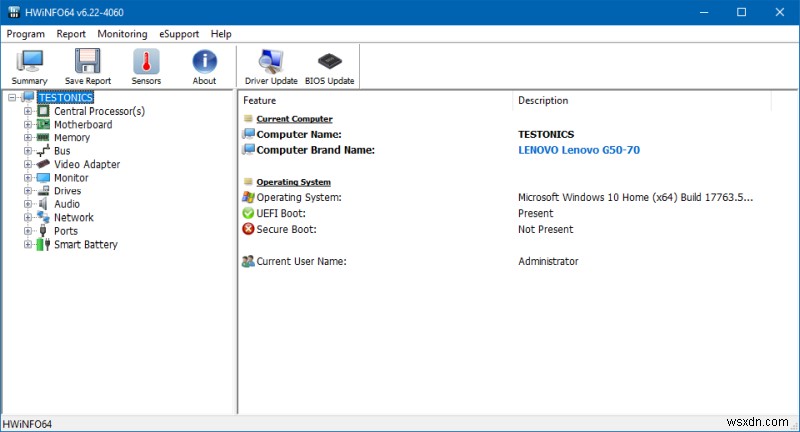
Task: Expand the Drives tree node
Action: tap(28, 191)
